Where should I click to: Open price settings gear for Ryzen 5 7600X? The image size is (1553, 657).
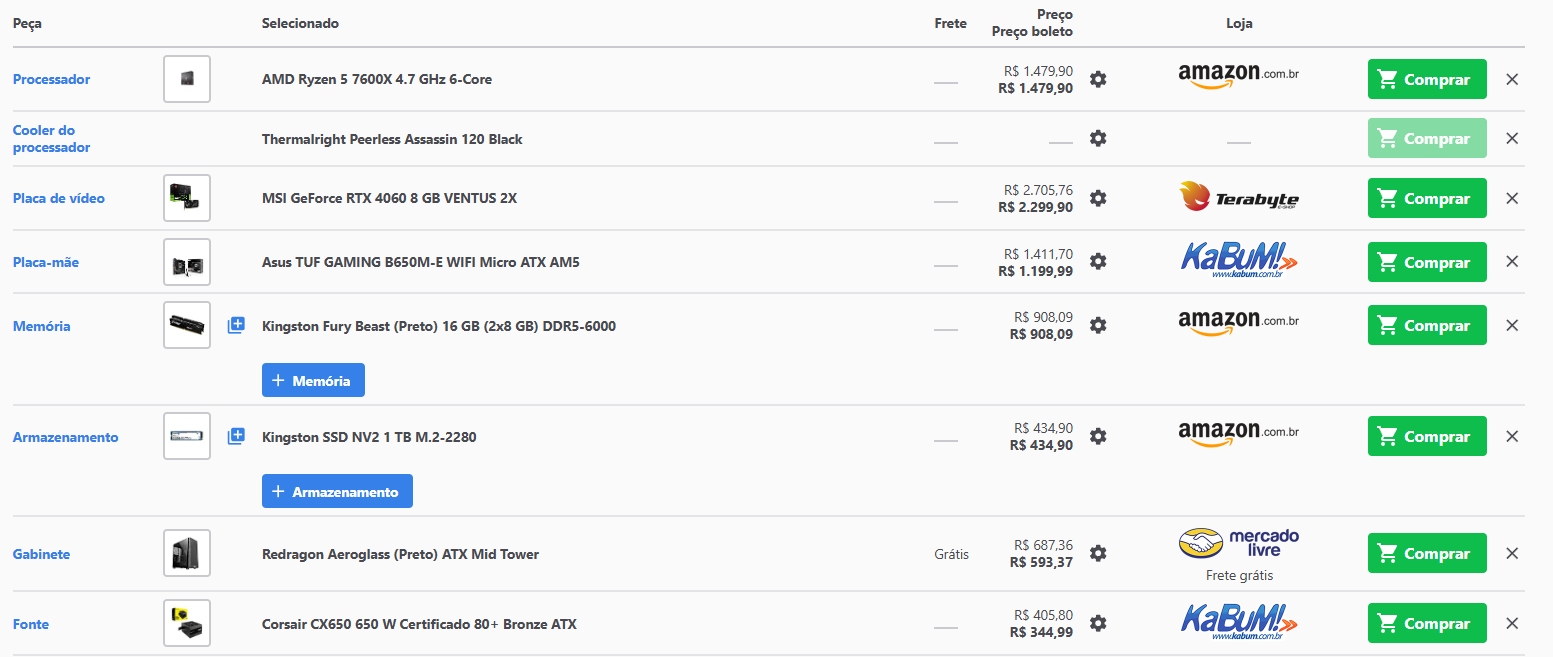[x=1098, y=79]
